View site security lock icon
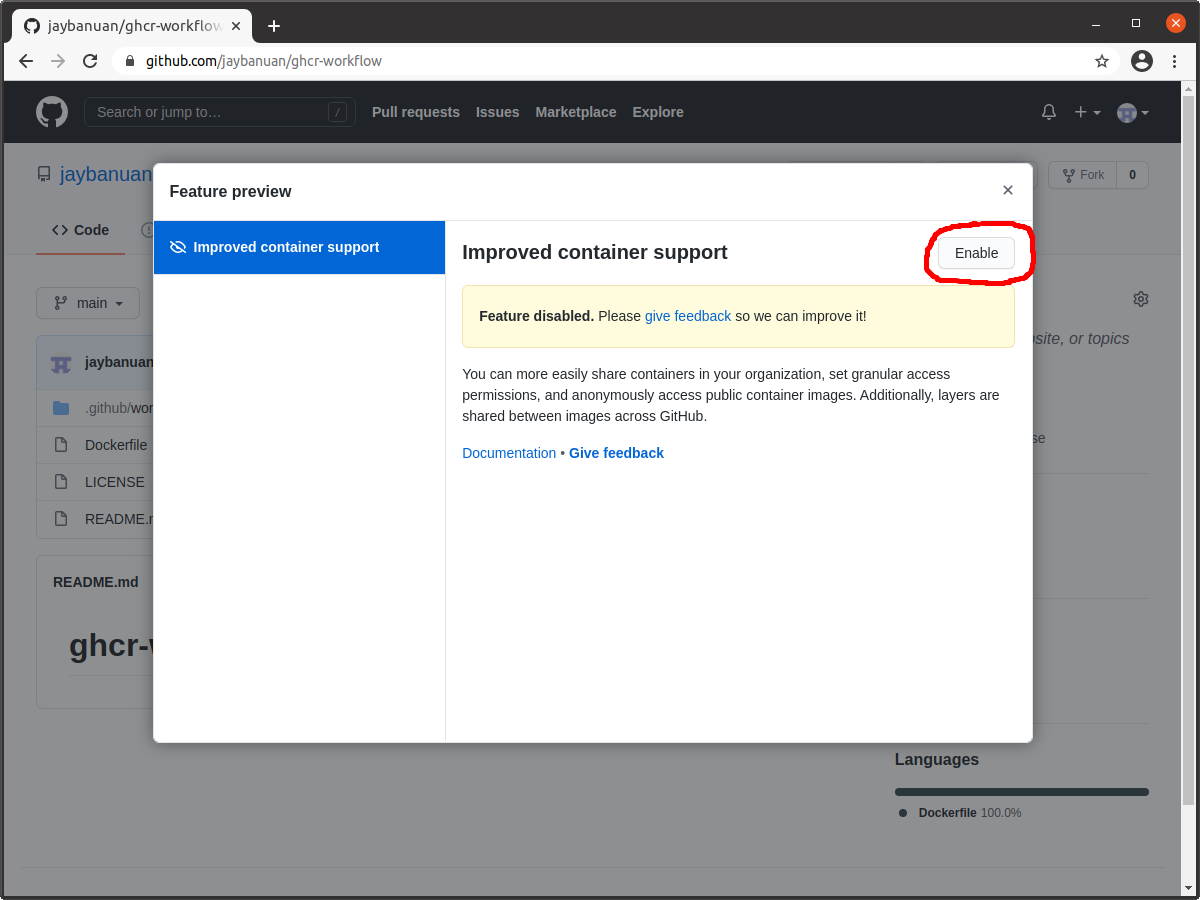Screen dimensions: 1200x900 point(129,61)
